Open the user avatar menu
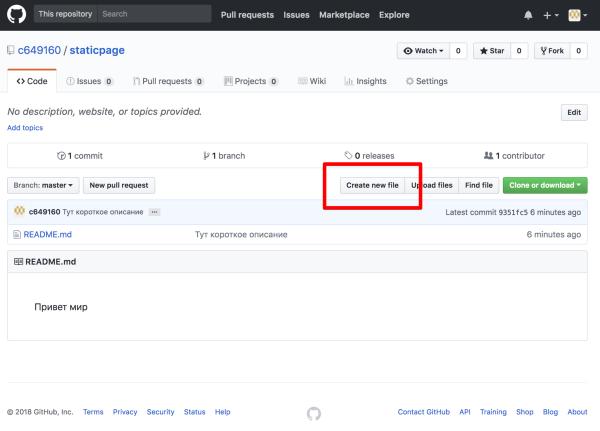Viewport: 600px width, 431px height. click(x=577, y=15)
